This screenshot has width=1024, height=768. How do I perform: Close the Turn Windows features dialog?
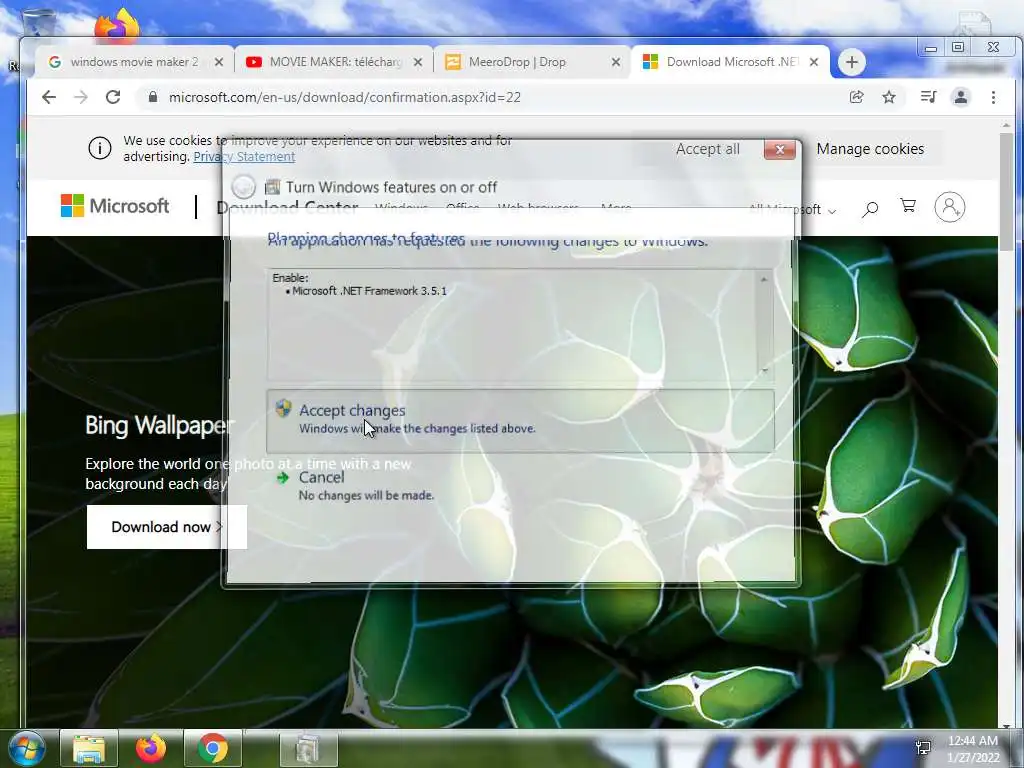coord(780,150)
